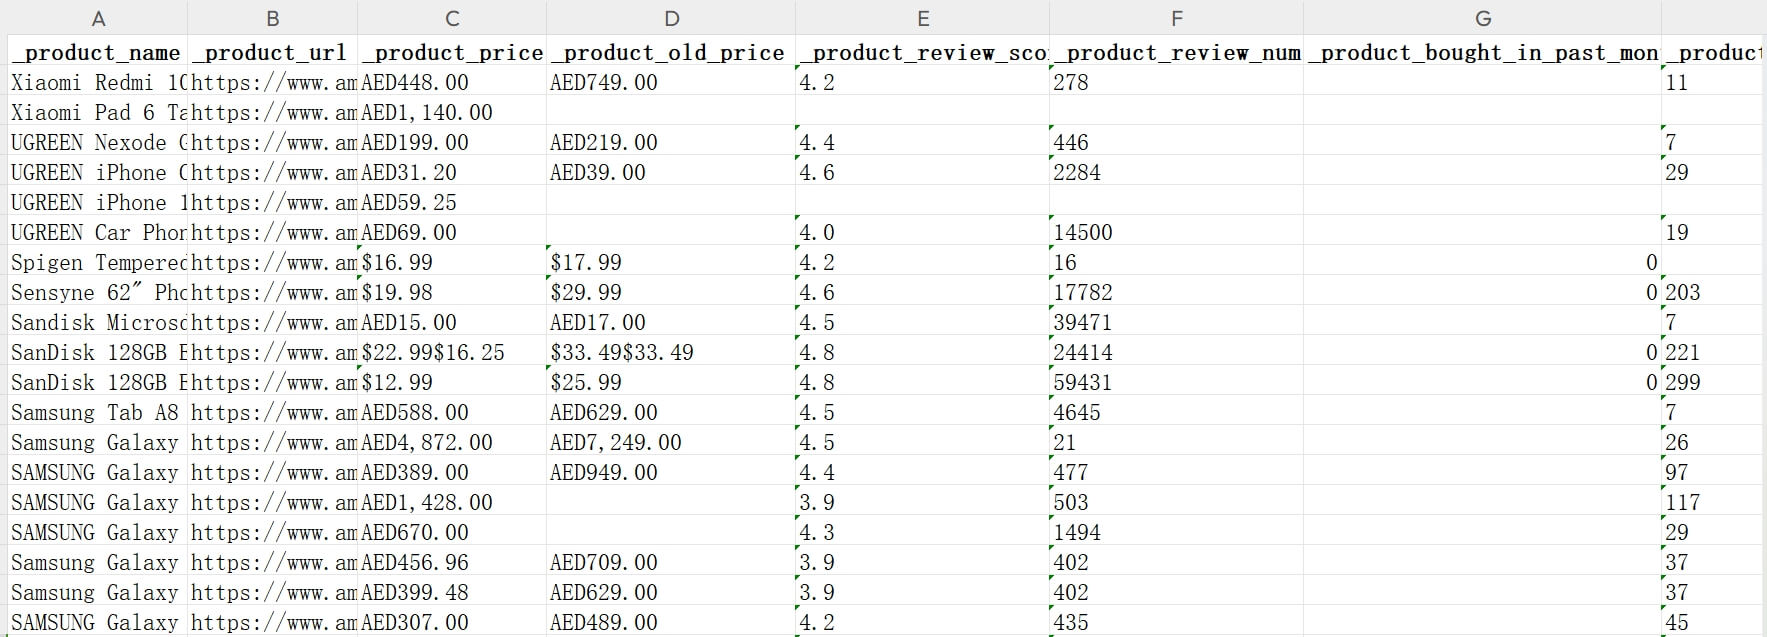The image size is (1767, 637).
Task: Click the price cell $19.98
Action: point(452,292)
